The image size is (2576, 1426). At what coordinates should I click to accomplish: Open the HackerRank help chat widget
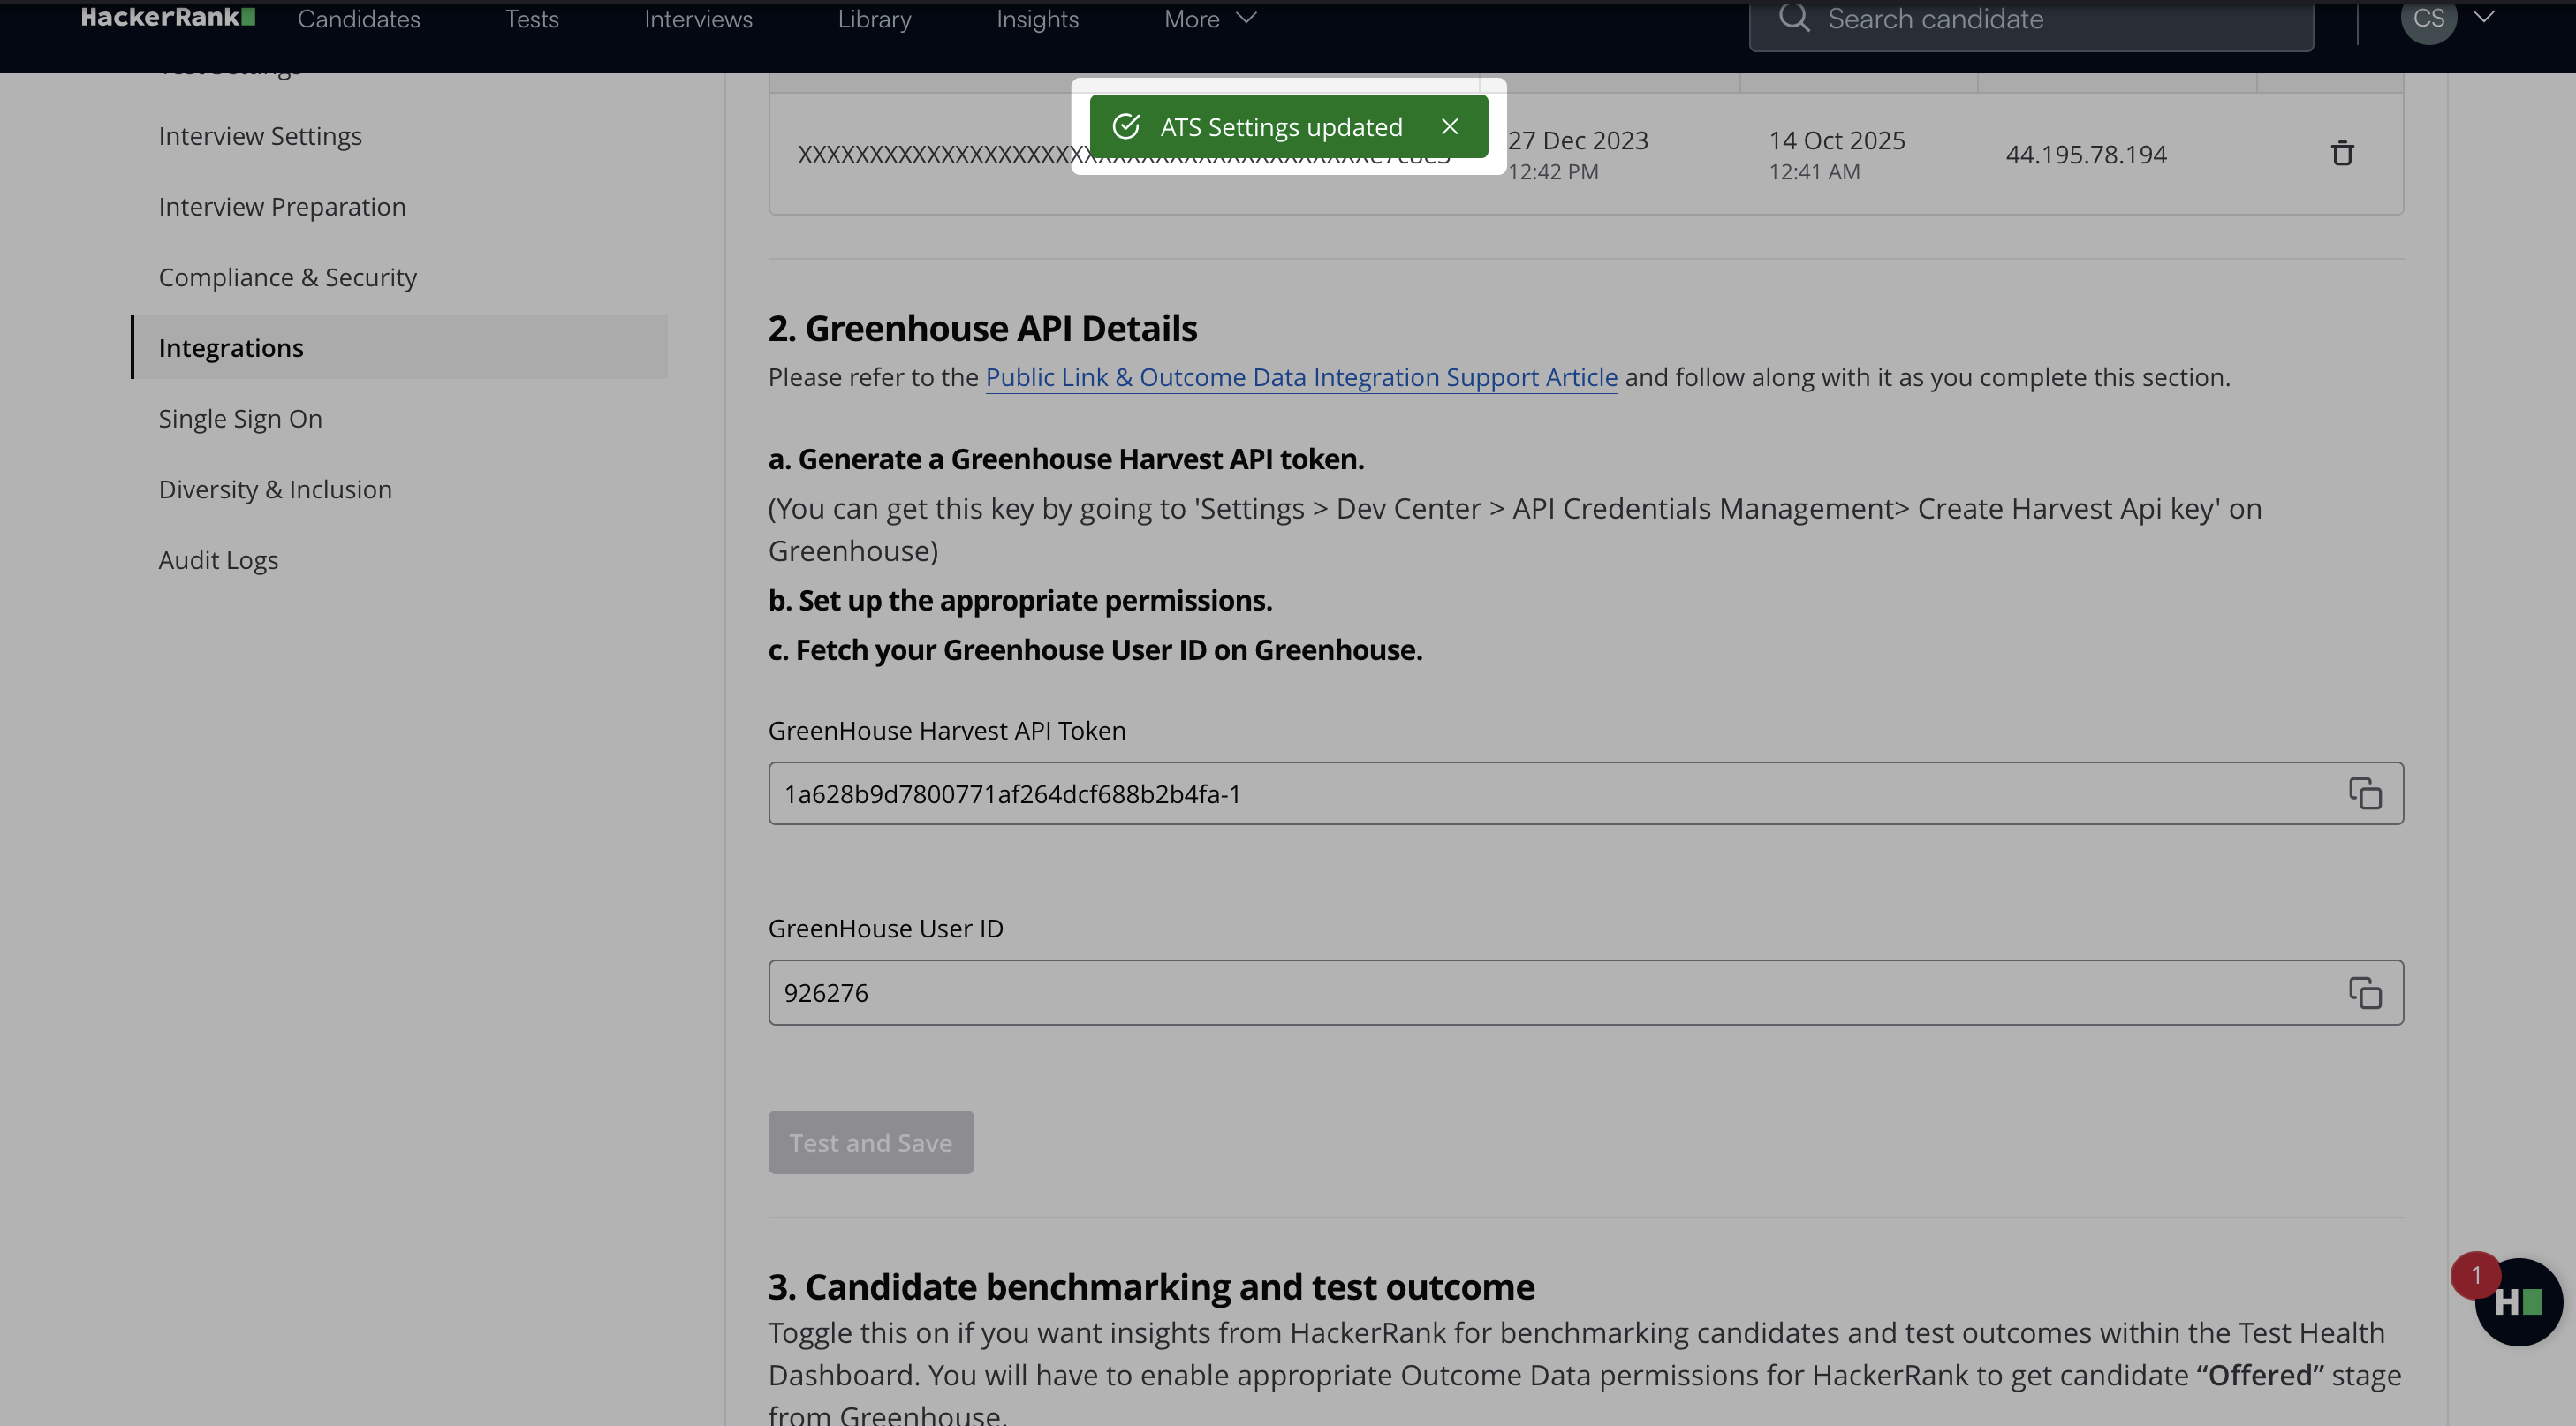[2517, 1302]
